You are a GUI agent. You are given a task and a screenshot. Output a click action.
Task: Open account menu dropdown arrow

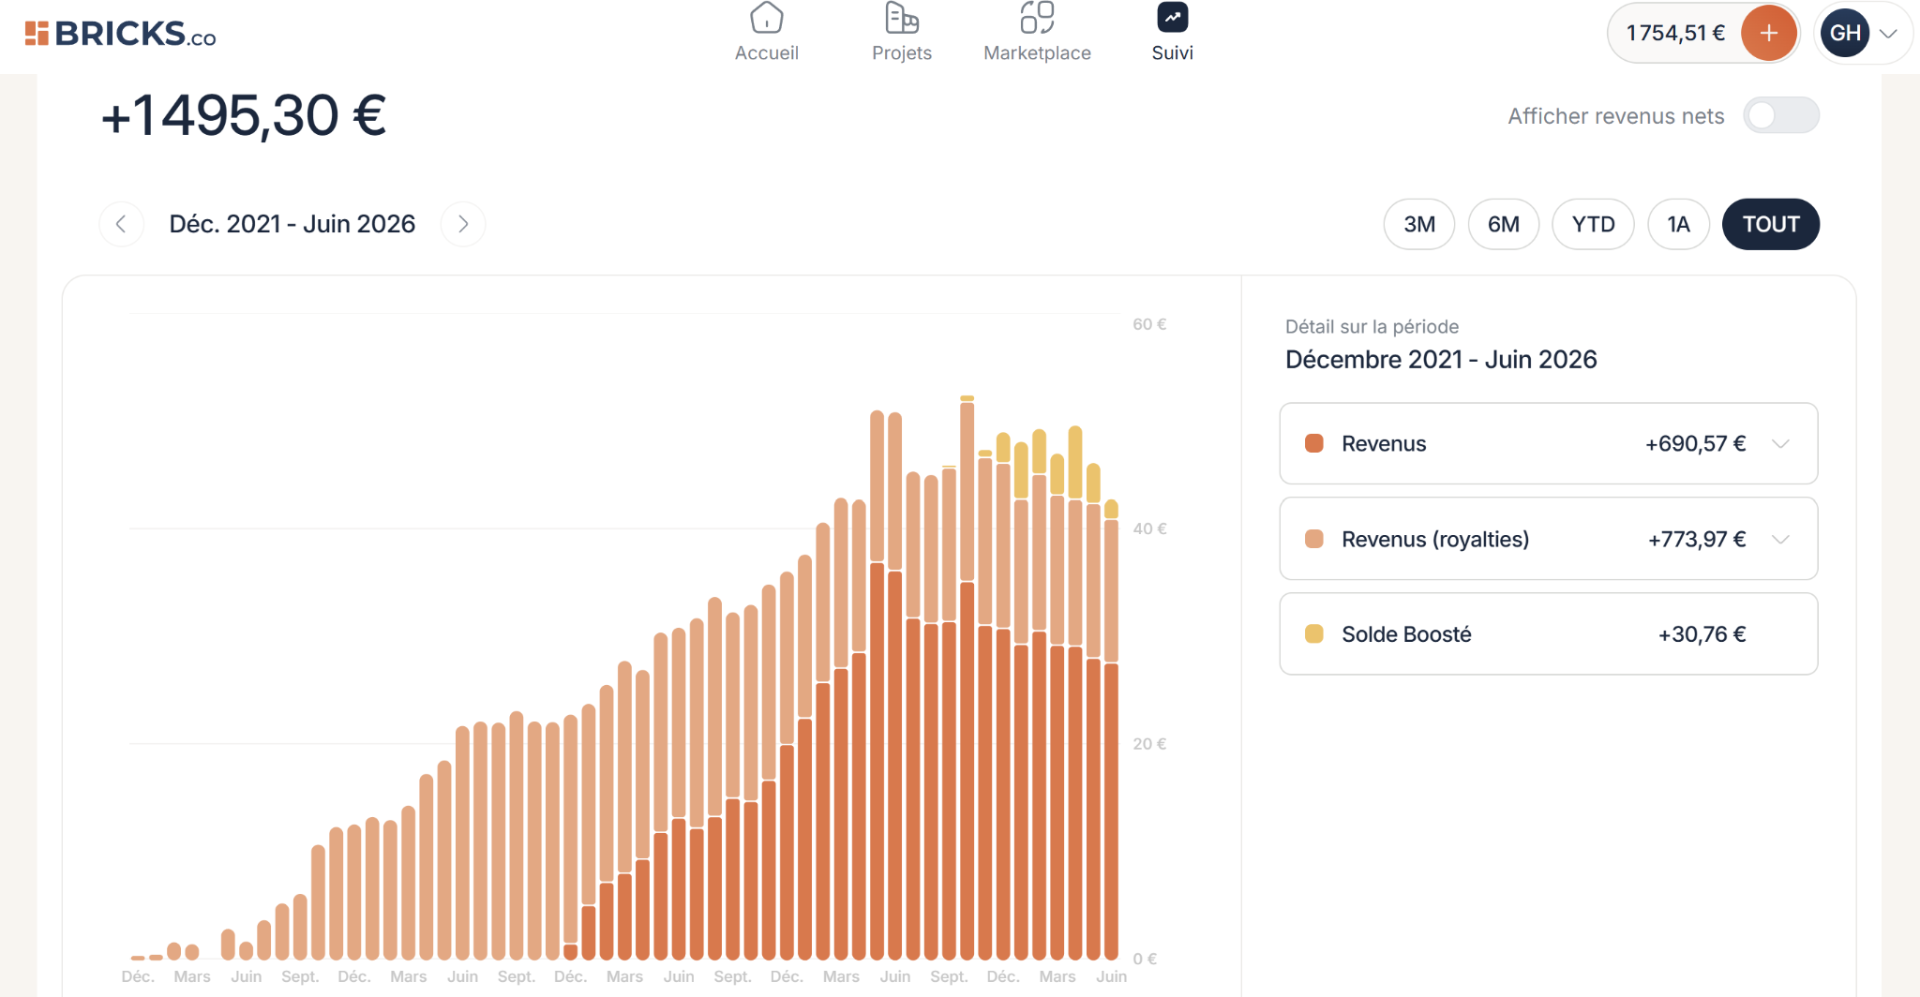[x=1888, y=34]
